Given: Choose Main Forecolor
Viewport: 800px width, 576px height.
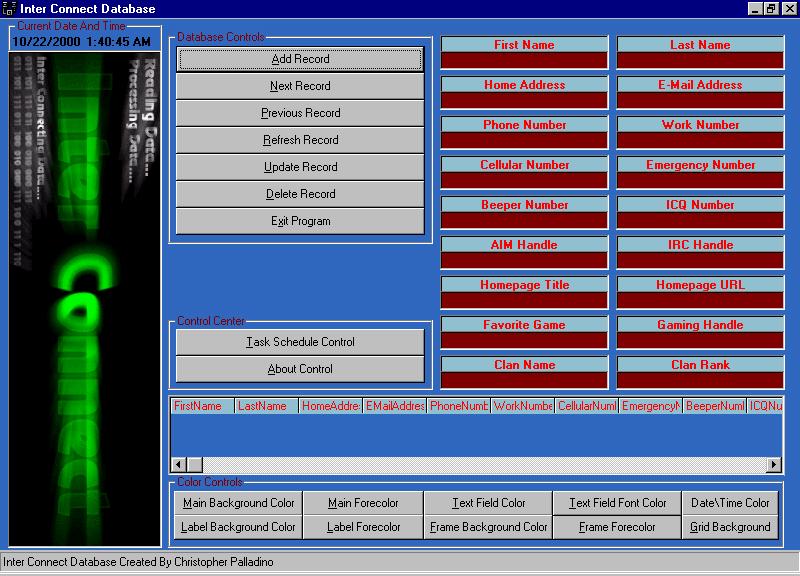Looking at the screenshot, I should point(363,503).
